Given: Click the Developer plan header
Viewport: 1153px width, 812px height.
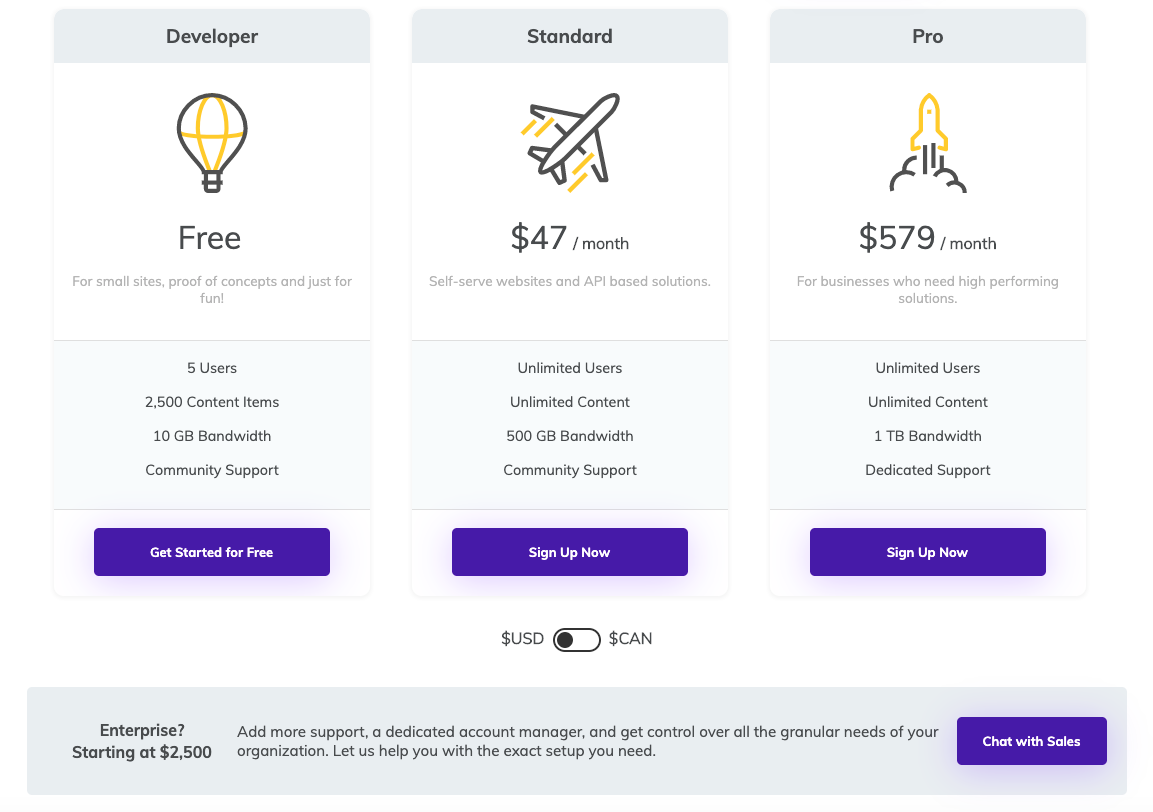Looking at the screenshot, I should [212, 36].
